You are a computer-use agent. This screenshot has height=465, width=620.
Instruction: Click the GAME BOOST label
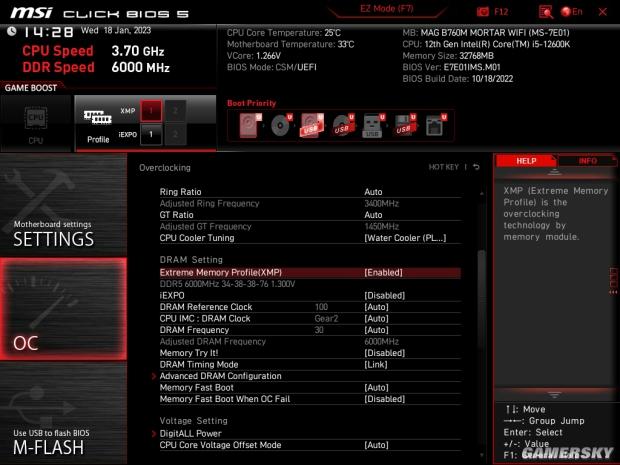tap(31, 88)
